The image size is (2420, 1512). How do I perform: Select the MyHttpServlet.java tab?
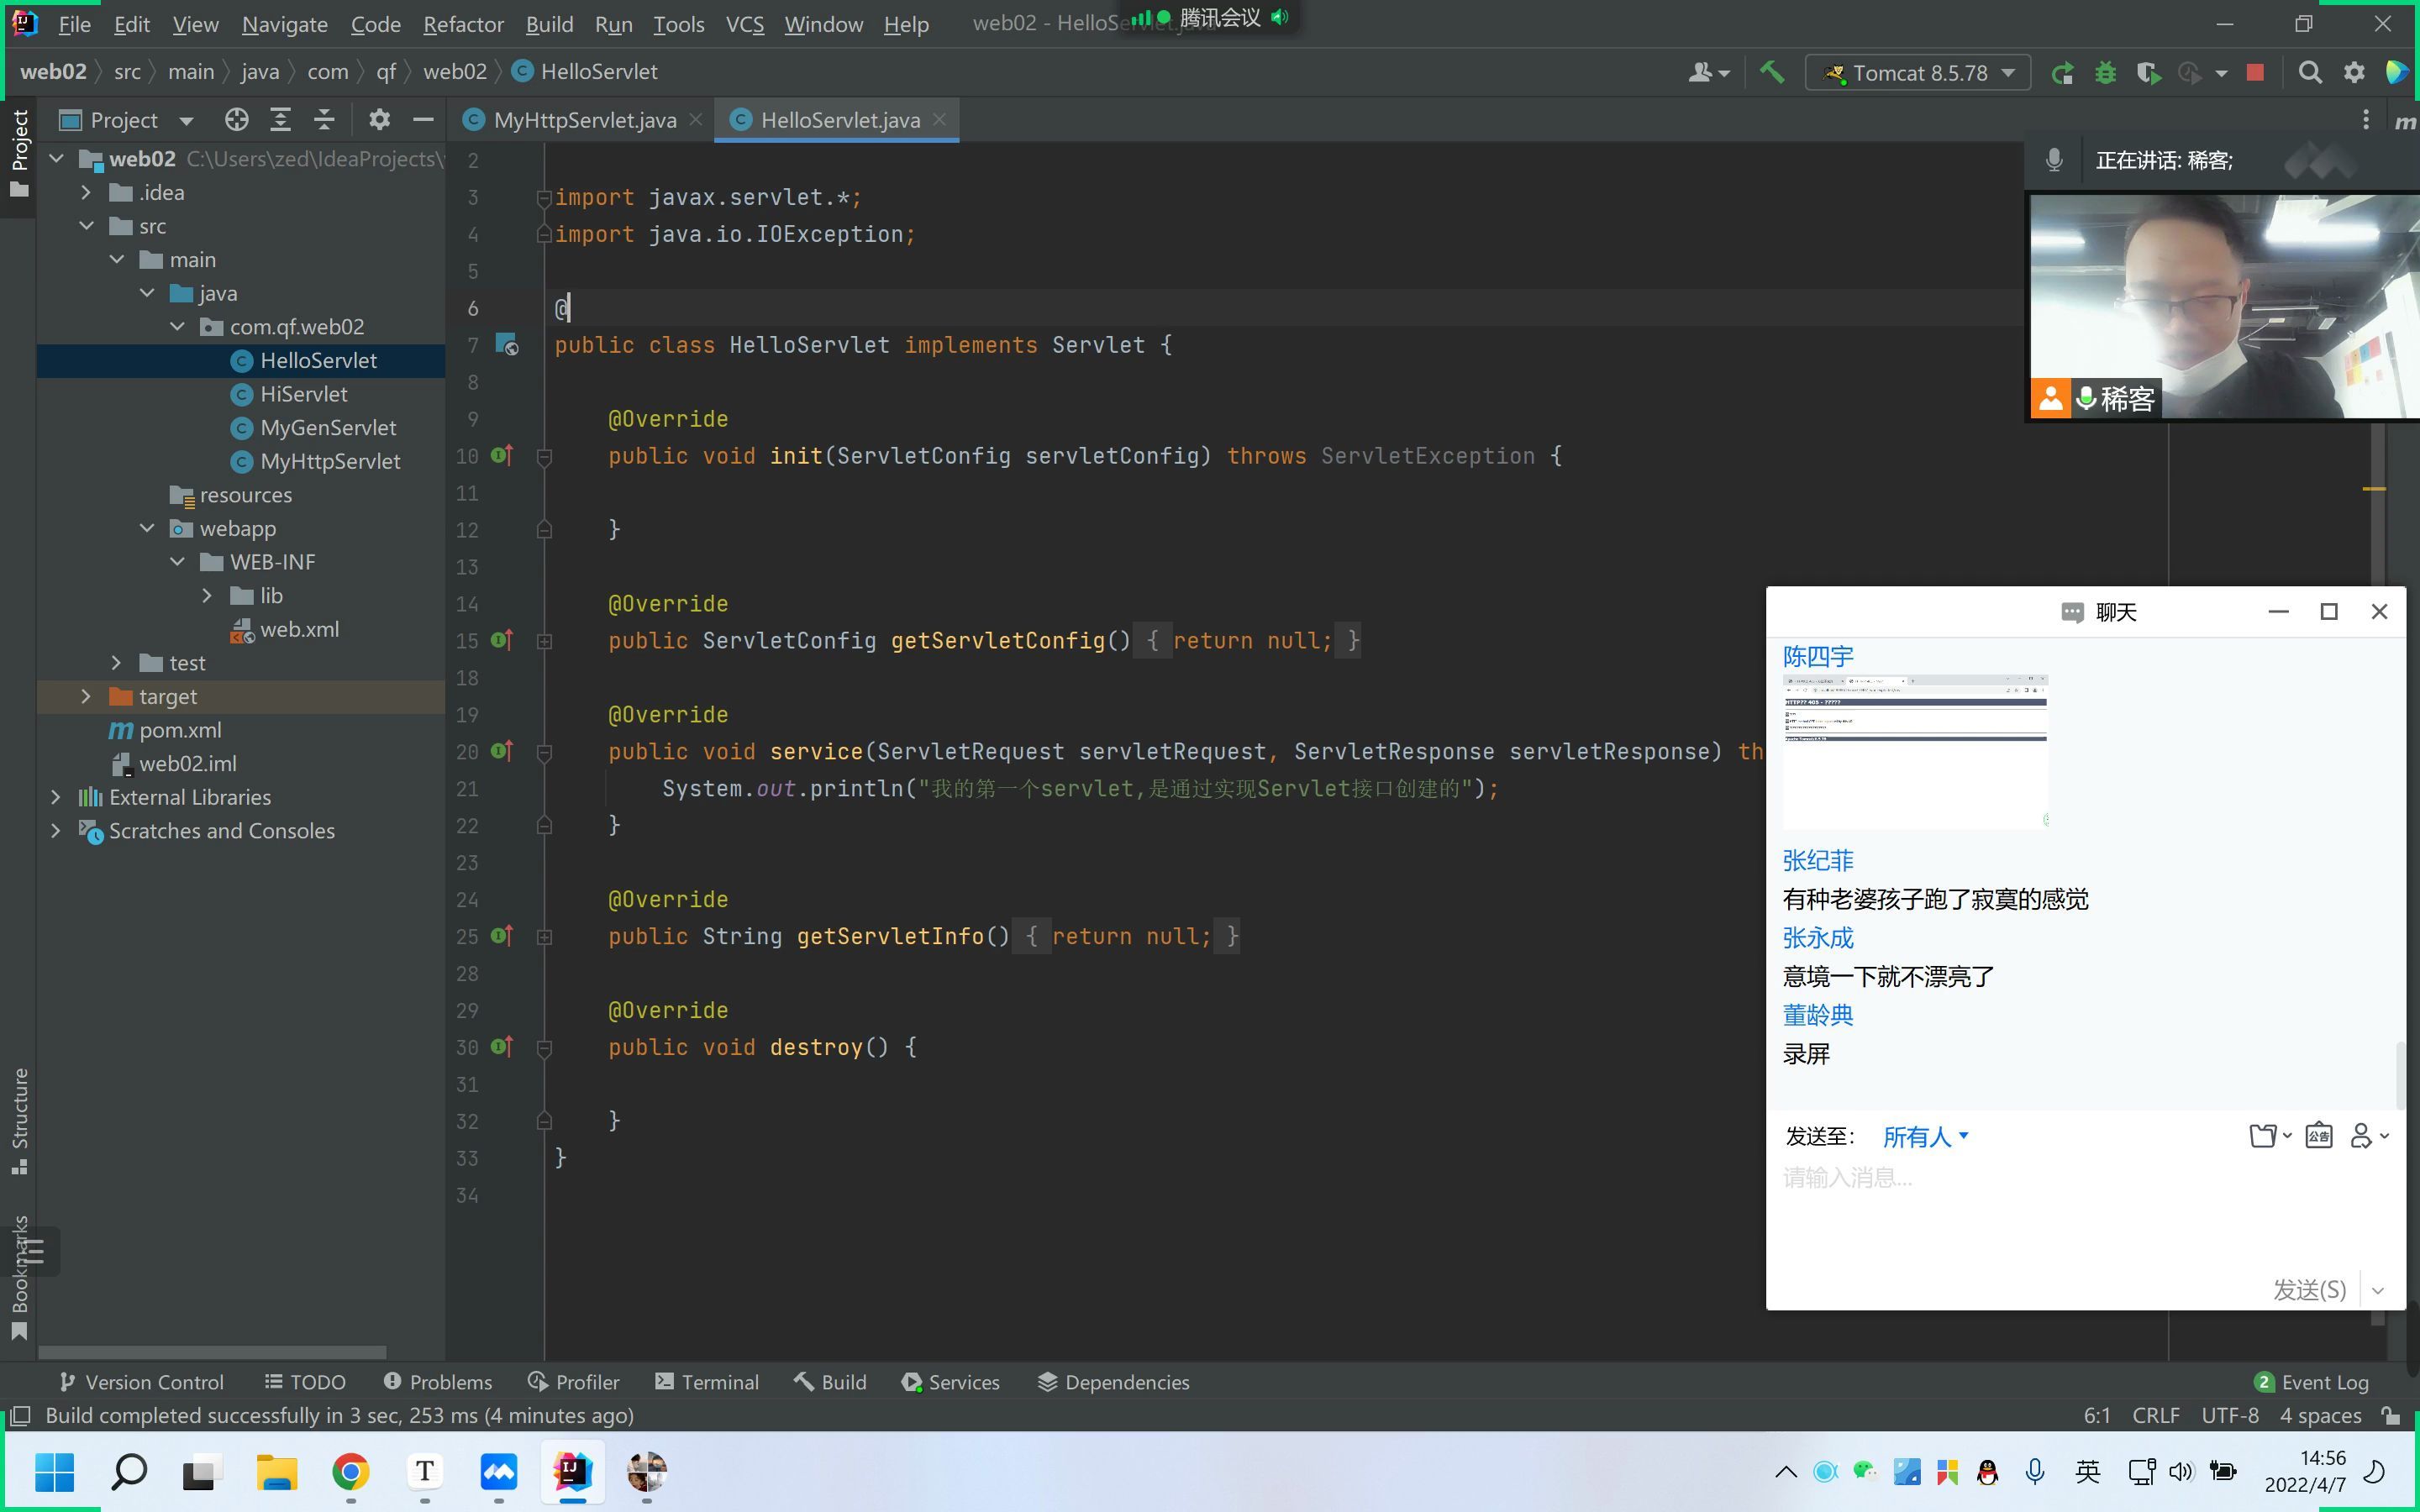(x=586, y=118)
